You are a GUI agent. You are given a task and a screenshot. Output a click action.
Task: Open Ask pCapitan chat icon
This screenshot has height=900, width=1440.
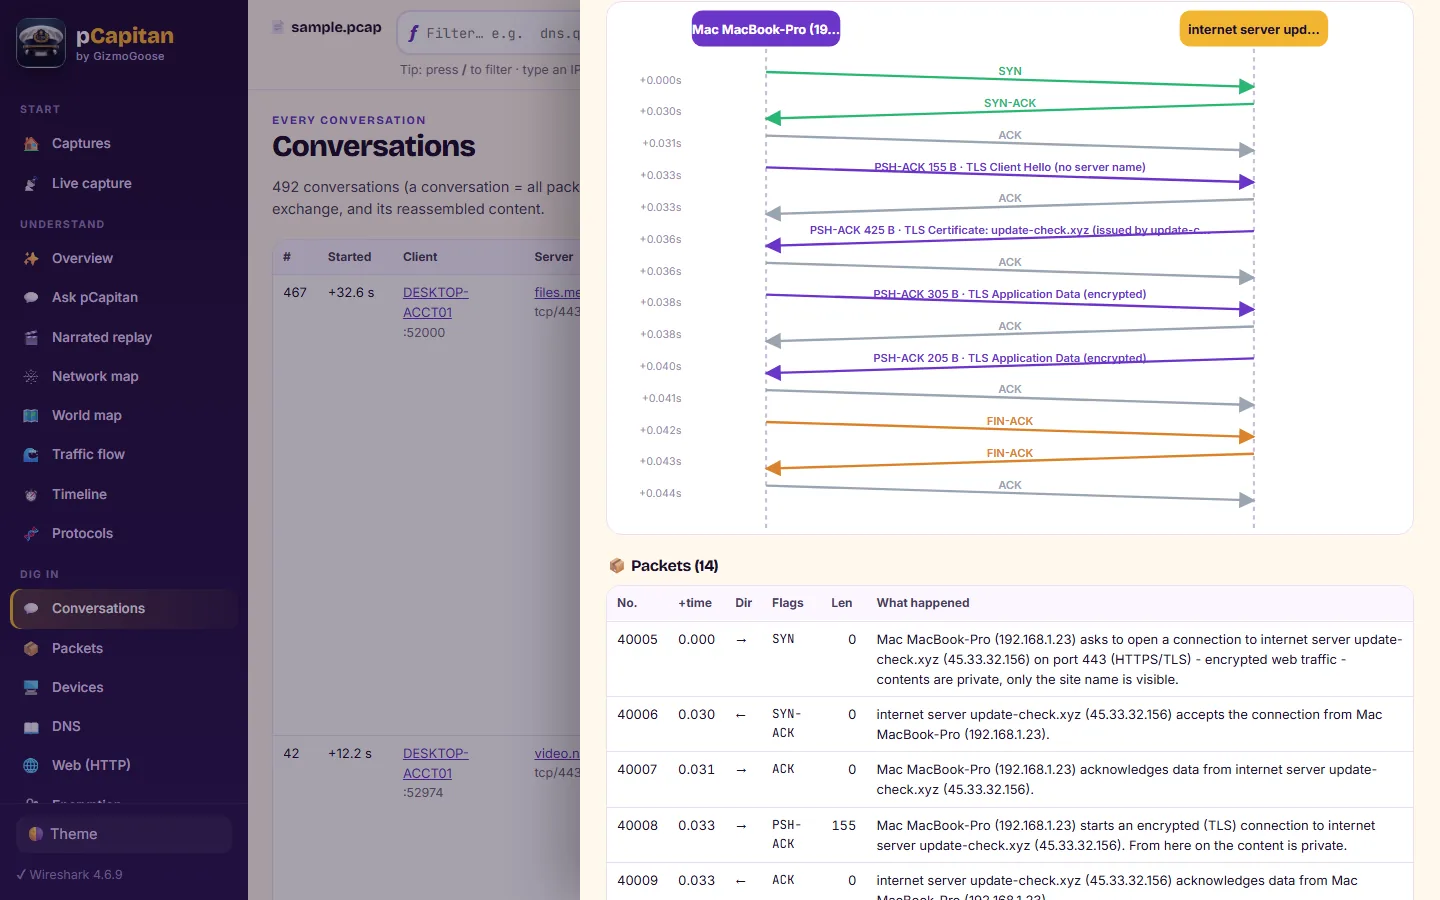(31, 298)
